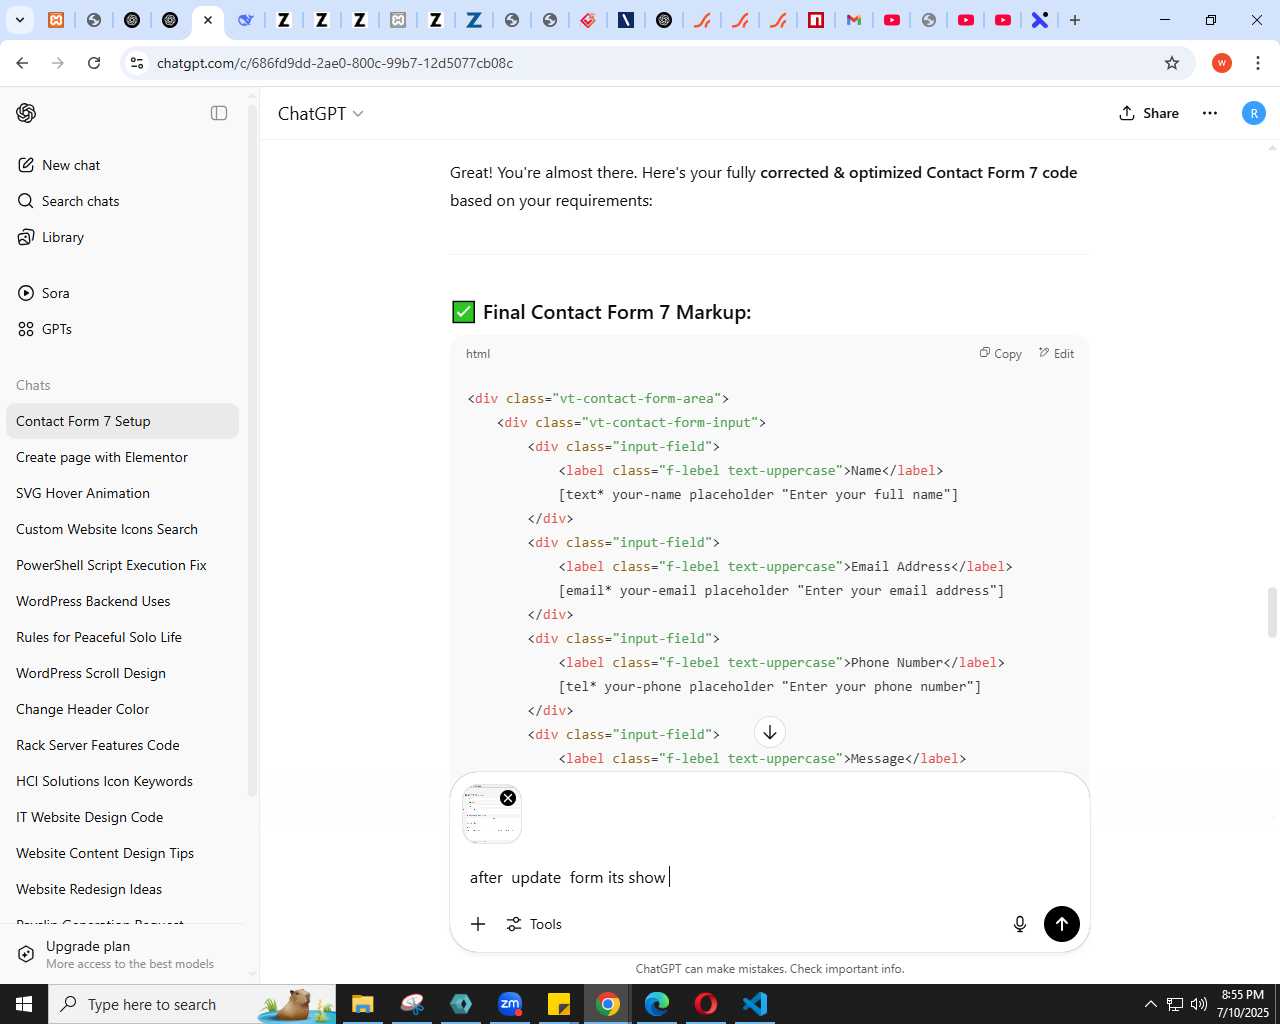Switch to the Gmail tab
Image resolution: width=1280 pixels, height=1024 pixels.
point(853,20)
